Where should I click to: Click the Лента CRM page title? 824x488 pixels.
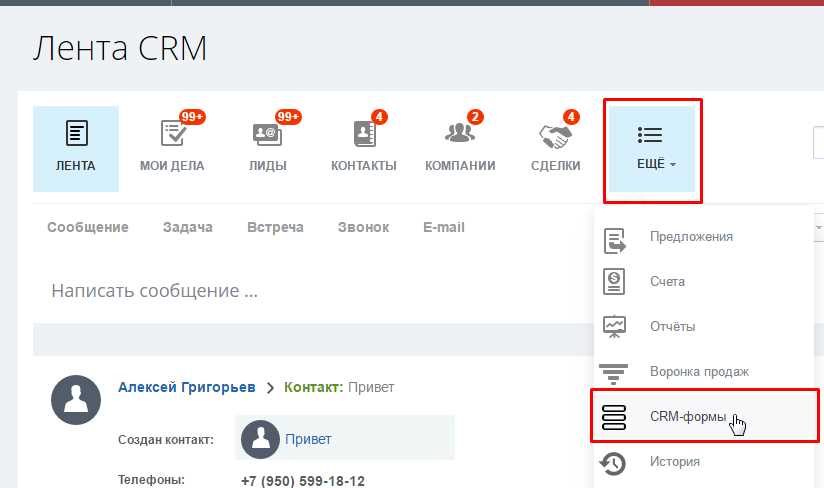(x=120, y=48)
